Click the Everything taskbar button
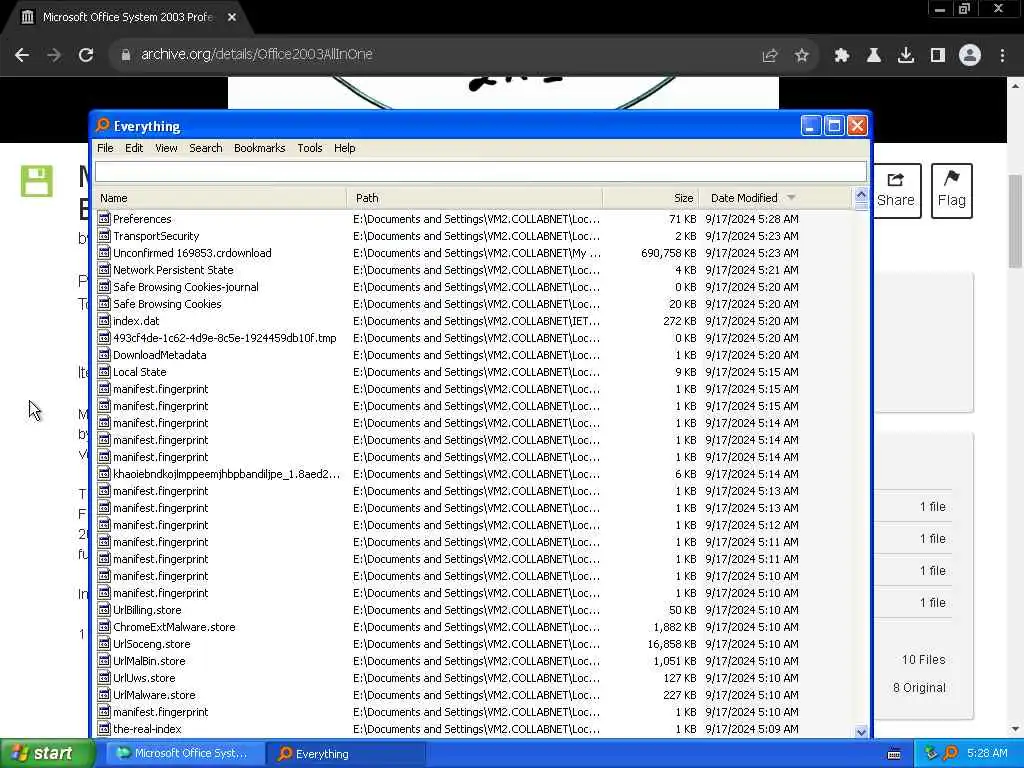1024x768 pixels. [346, 754]
